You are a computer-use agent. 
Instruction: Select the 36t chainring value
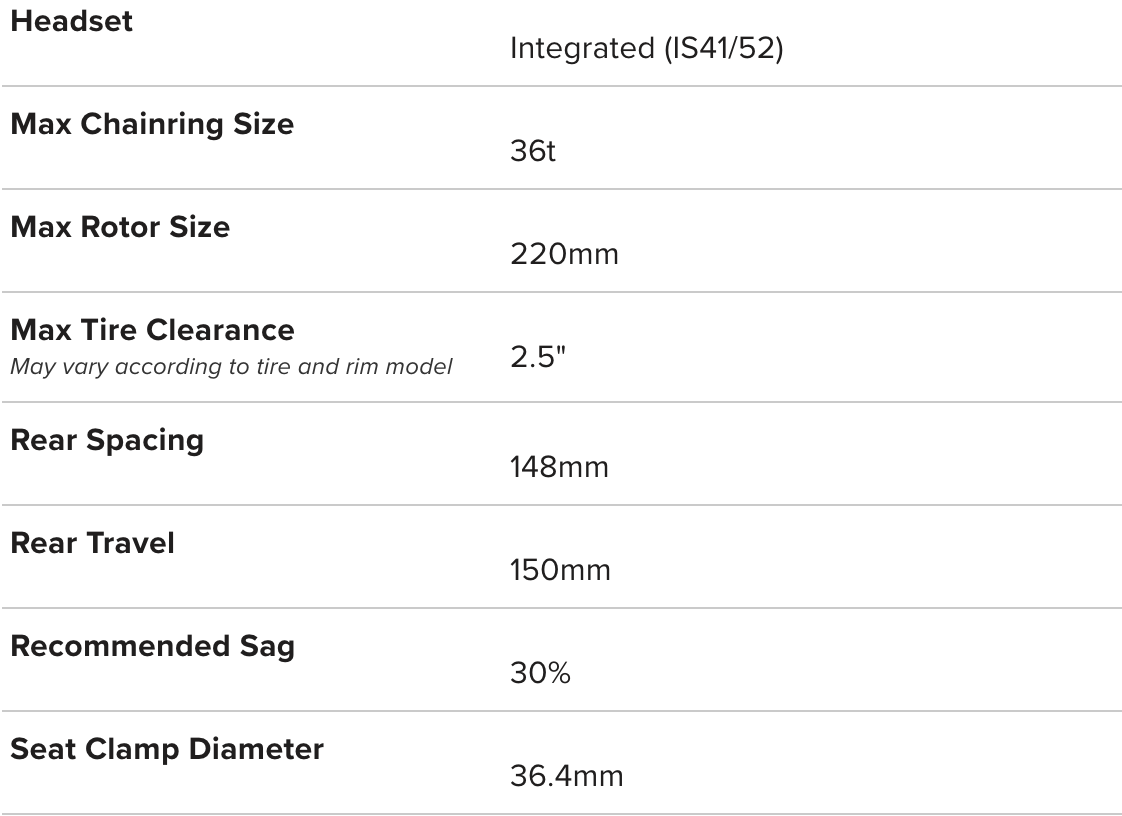coord(532,152)
